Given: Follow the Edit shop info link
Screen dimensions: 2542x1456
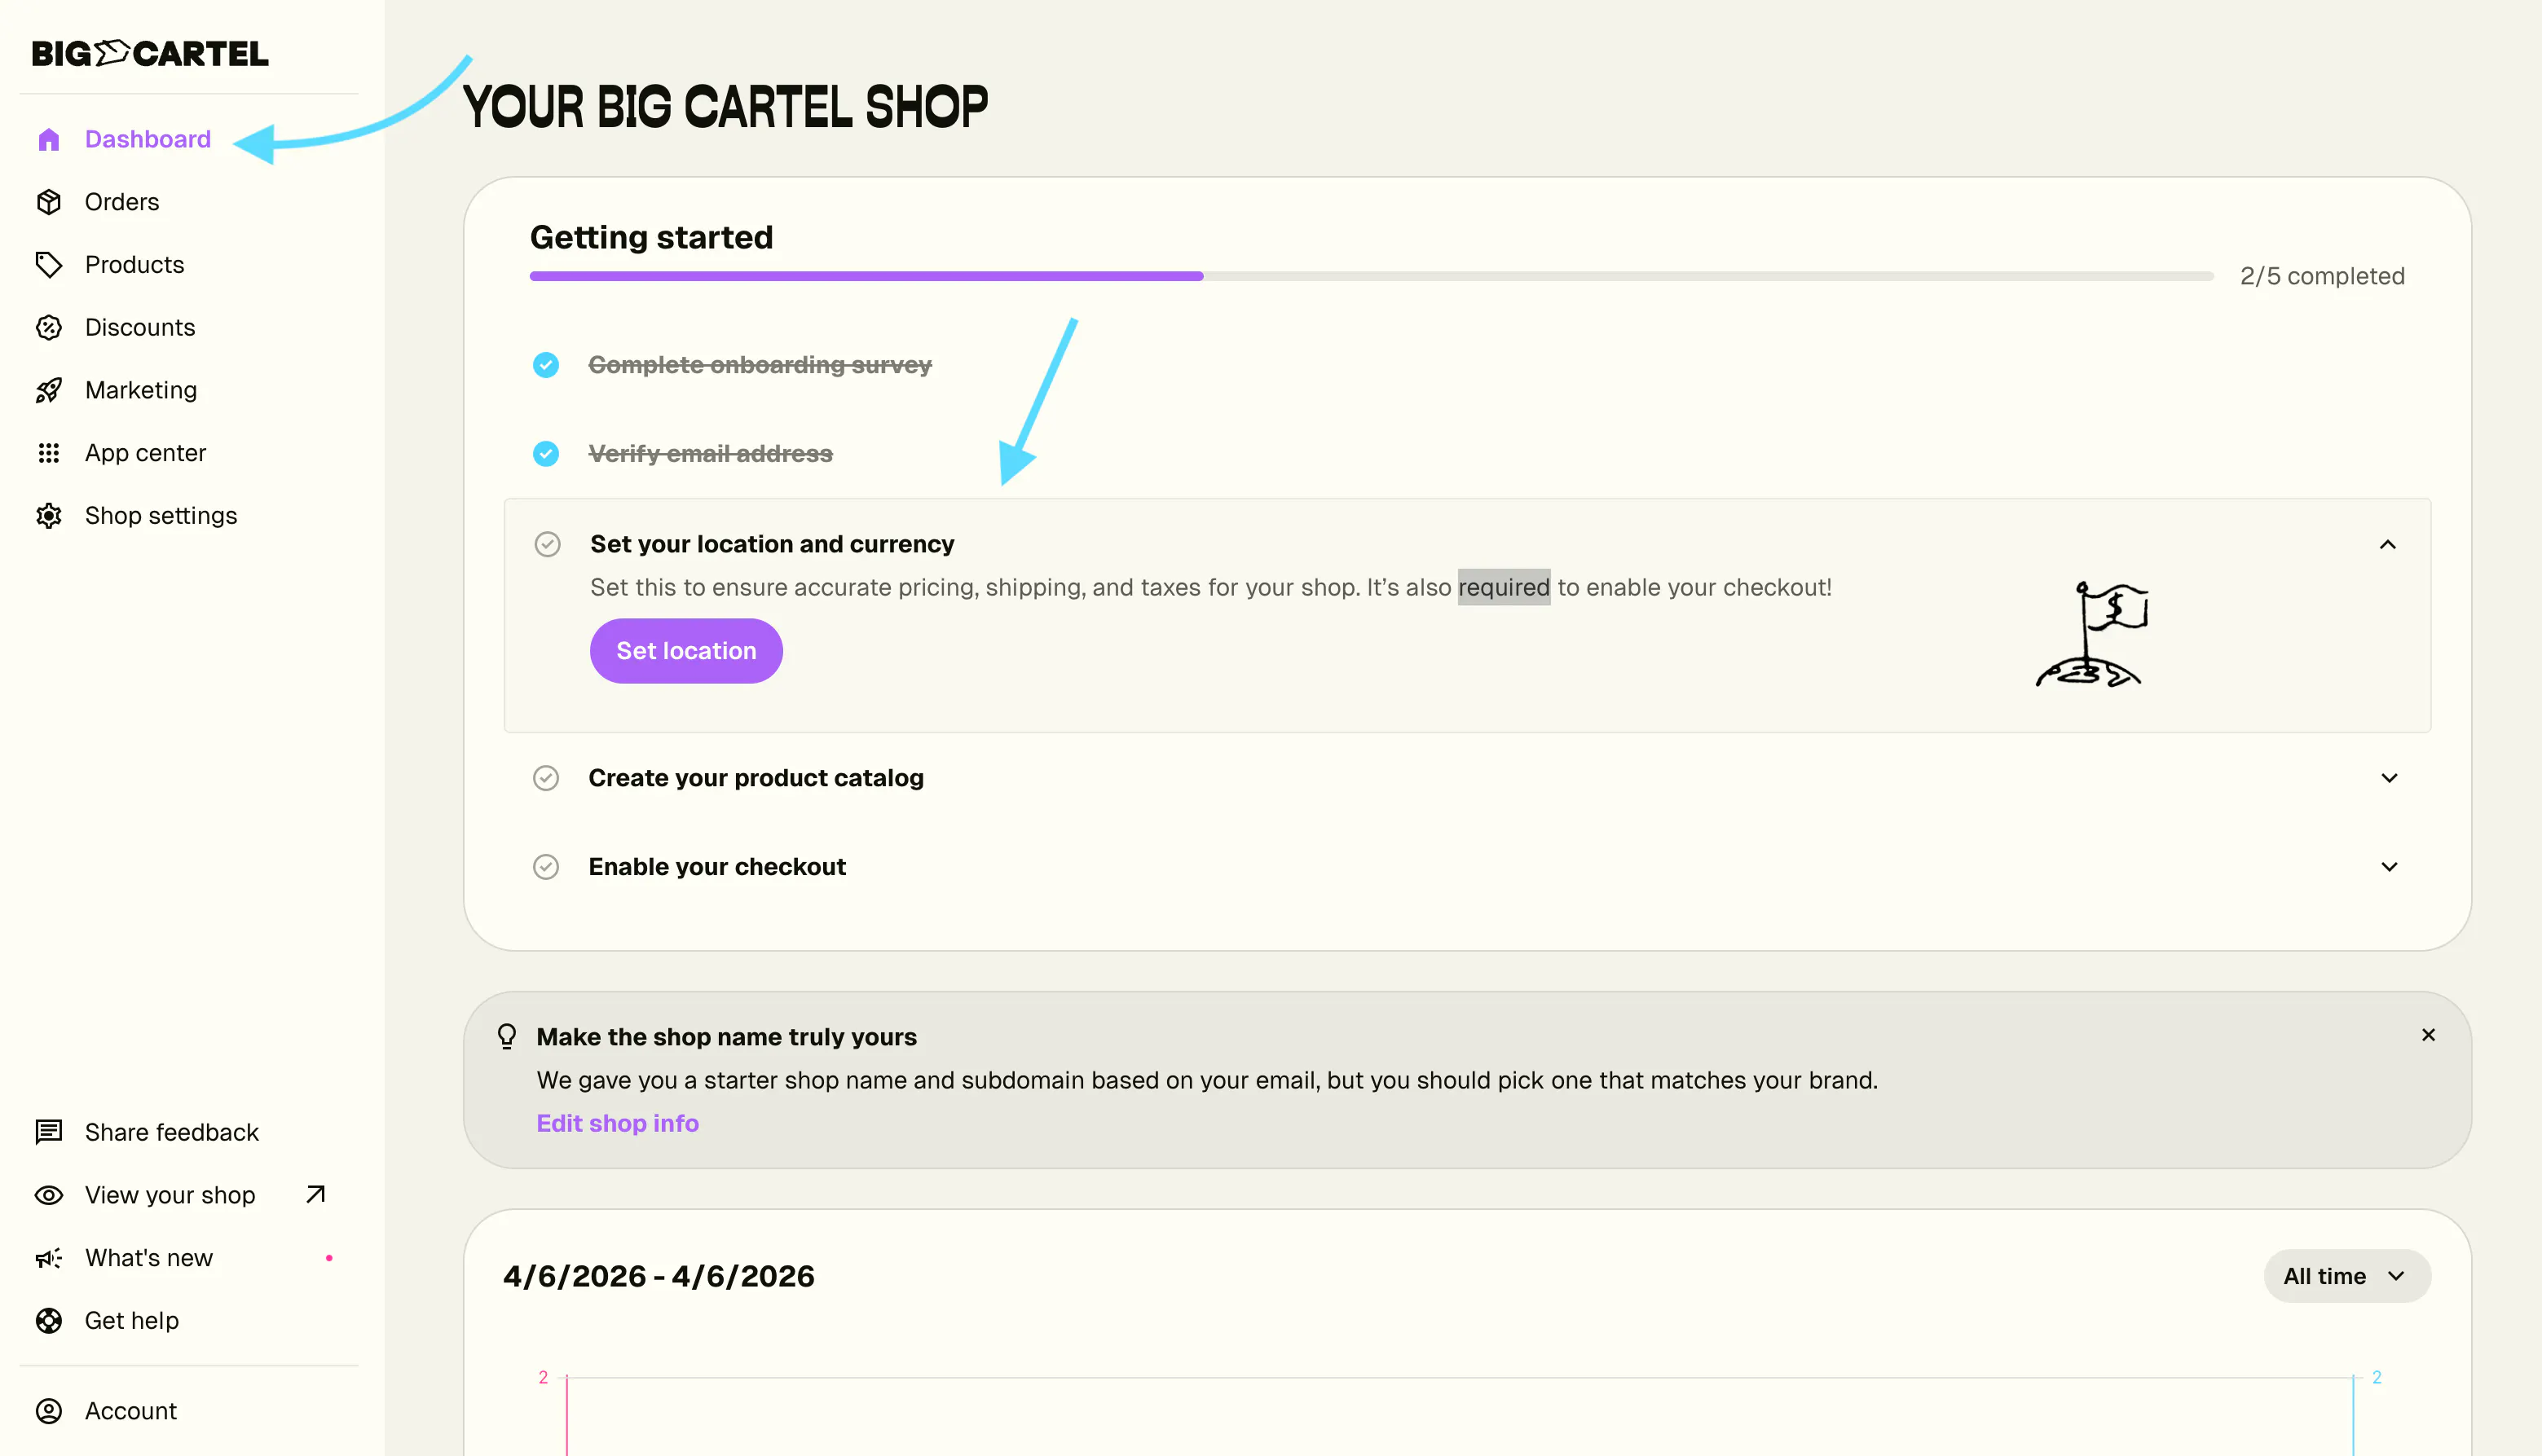Looking at the screenshot, I should click(x=617, y=1123).
